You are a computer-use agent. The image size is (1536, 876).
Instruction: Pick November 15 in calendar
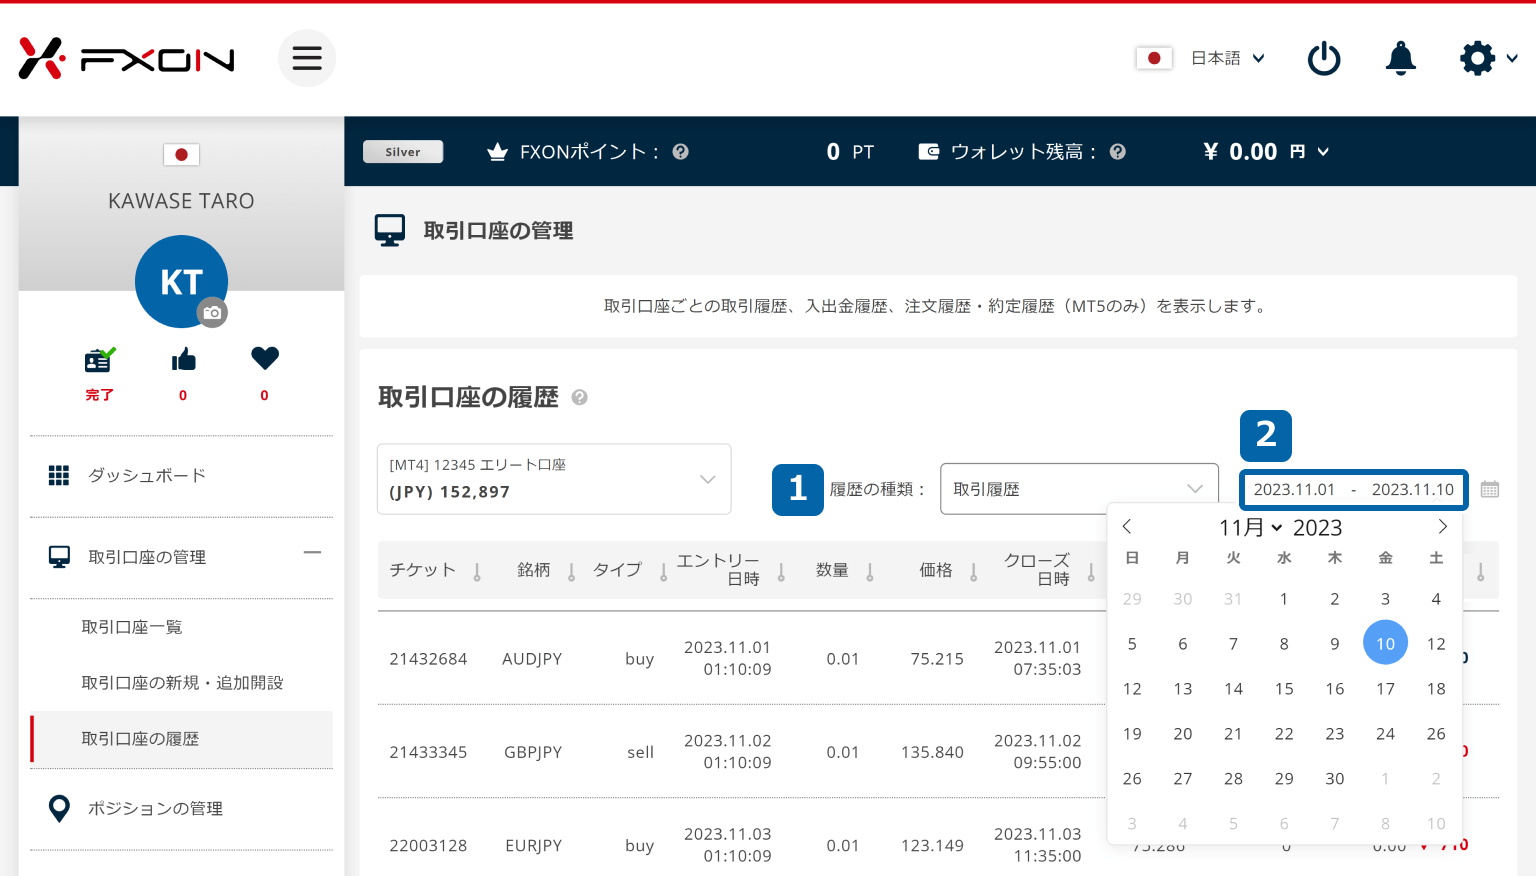(x=1284, y=689)
